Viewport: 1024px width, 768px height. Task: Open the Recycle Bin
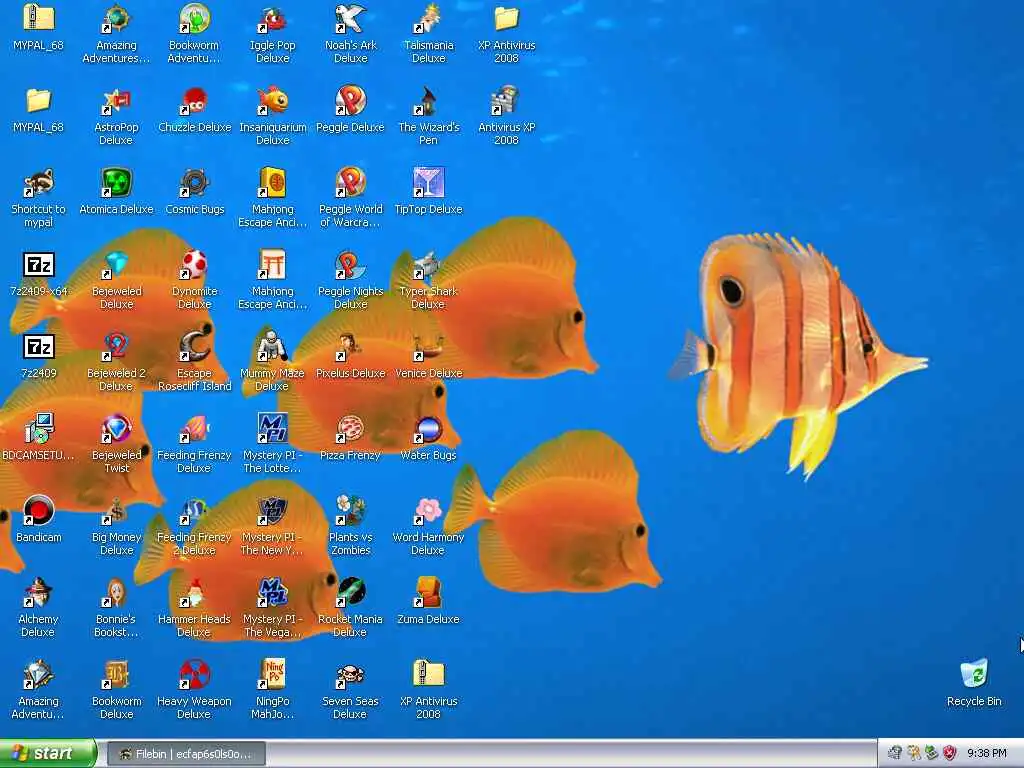974,683
